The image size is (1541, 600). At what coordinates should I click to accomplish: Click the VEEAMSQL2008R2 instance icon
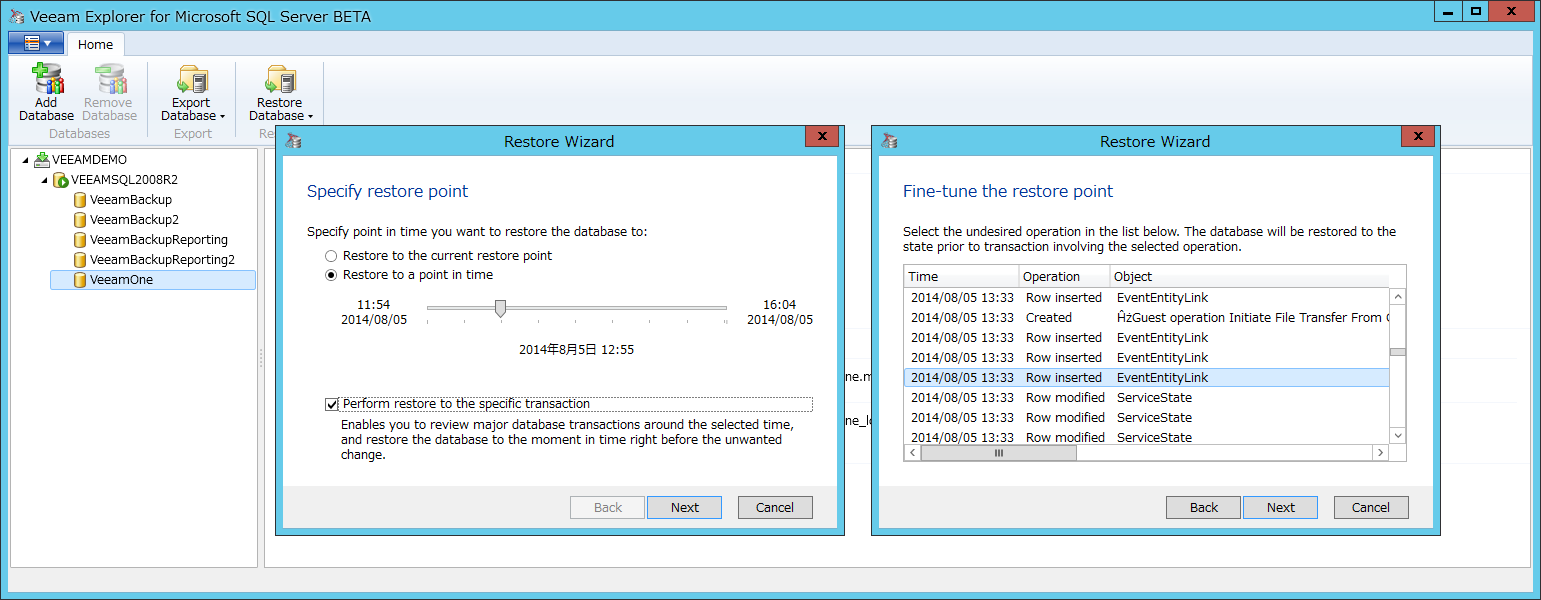60,180
